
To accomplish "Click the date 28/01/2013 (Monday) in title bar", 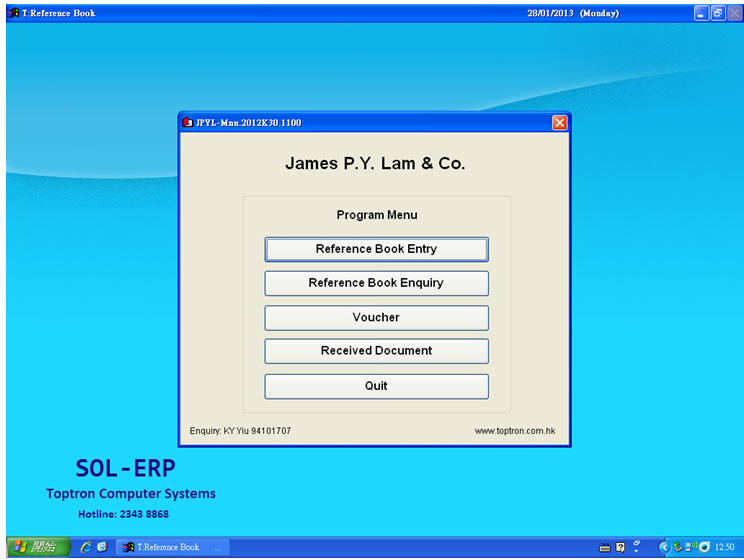I will (573, 13).
